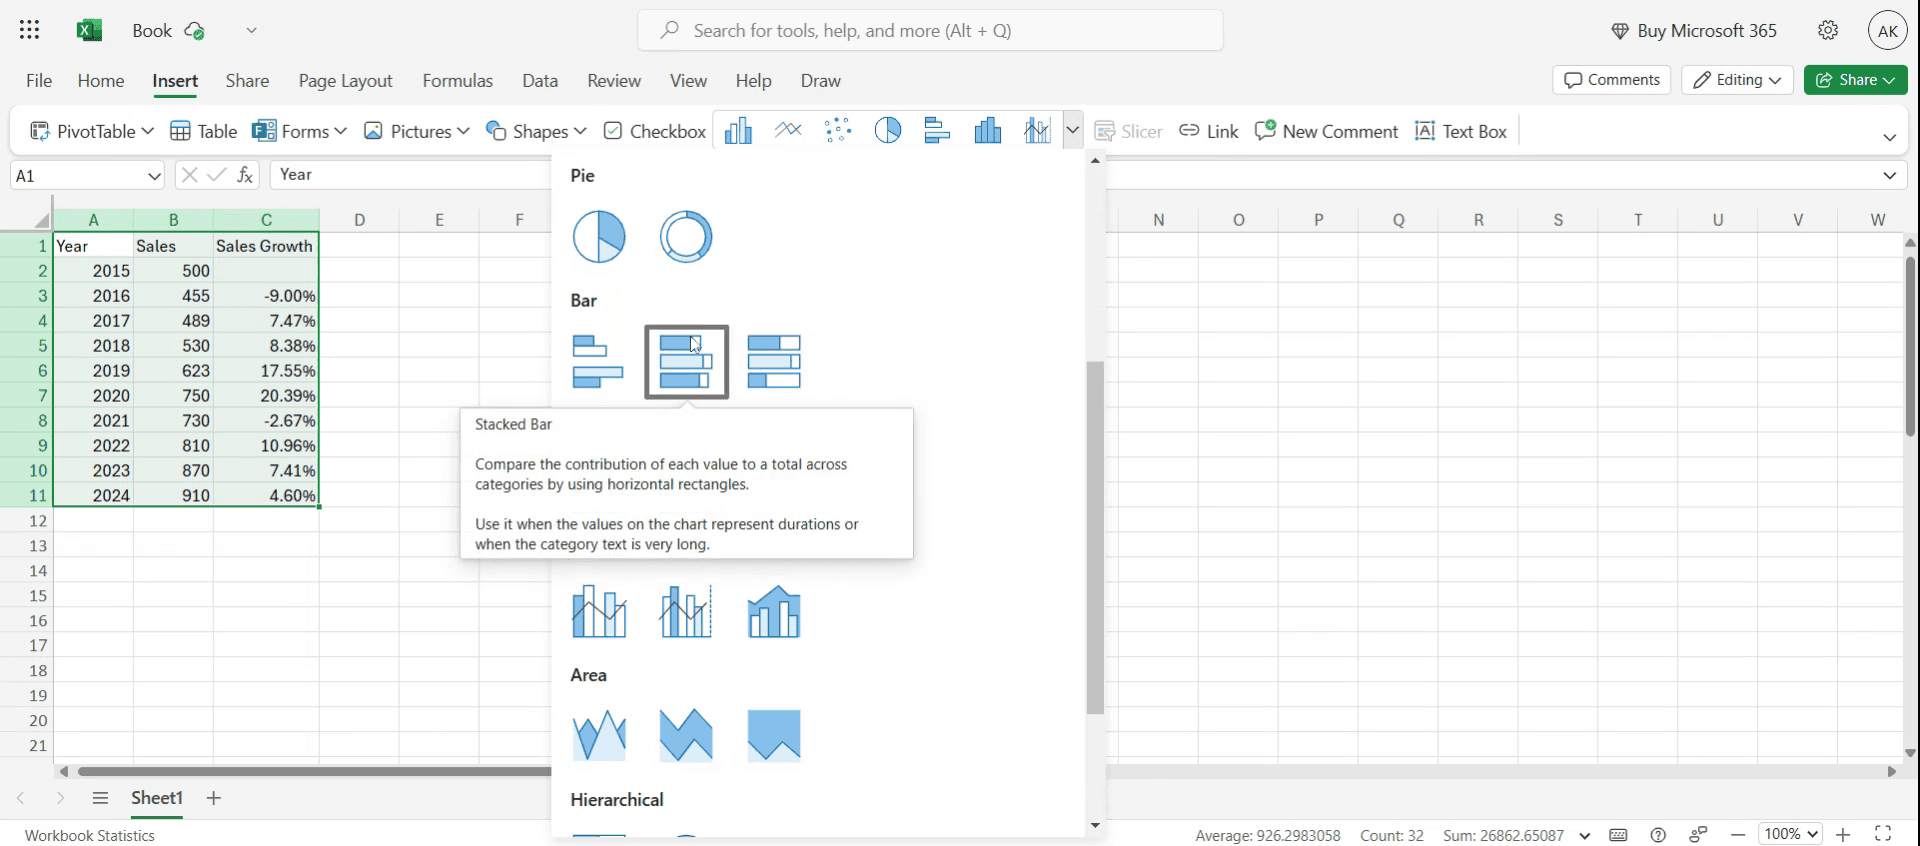This screenshot has height=846, width=1920.
Task: Insert a line chart from ribbon
Action: click(x=788, y=131)
